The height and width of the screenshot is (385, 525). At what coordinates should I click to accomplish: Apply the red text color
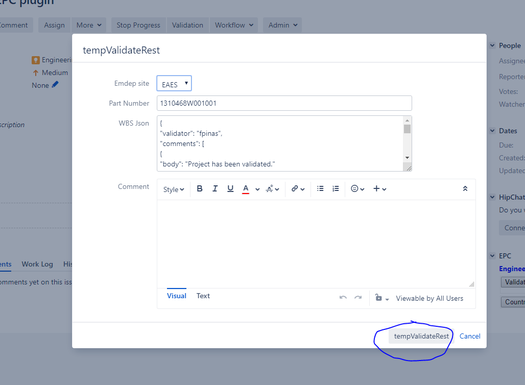coord(245,189)
